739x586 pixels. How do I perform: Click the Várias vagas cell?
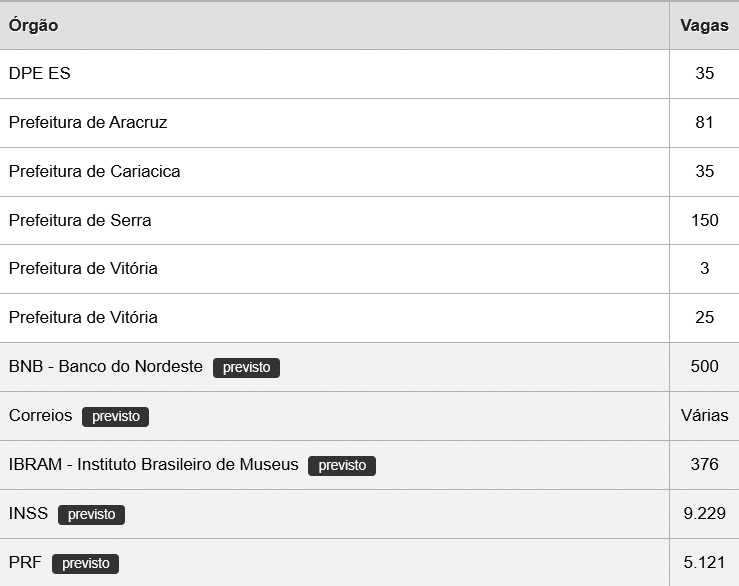pyautogui.click(x=704, y=416)
